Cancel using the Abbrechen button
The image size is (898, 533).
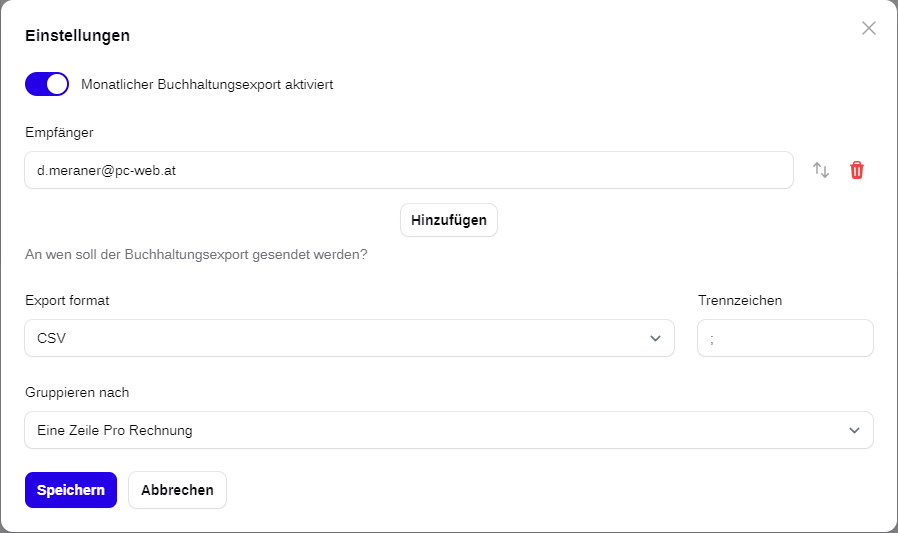[178, 490]
